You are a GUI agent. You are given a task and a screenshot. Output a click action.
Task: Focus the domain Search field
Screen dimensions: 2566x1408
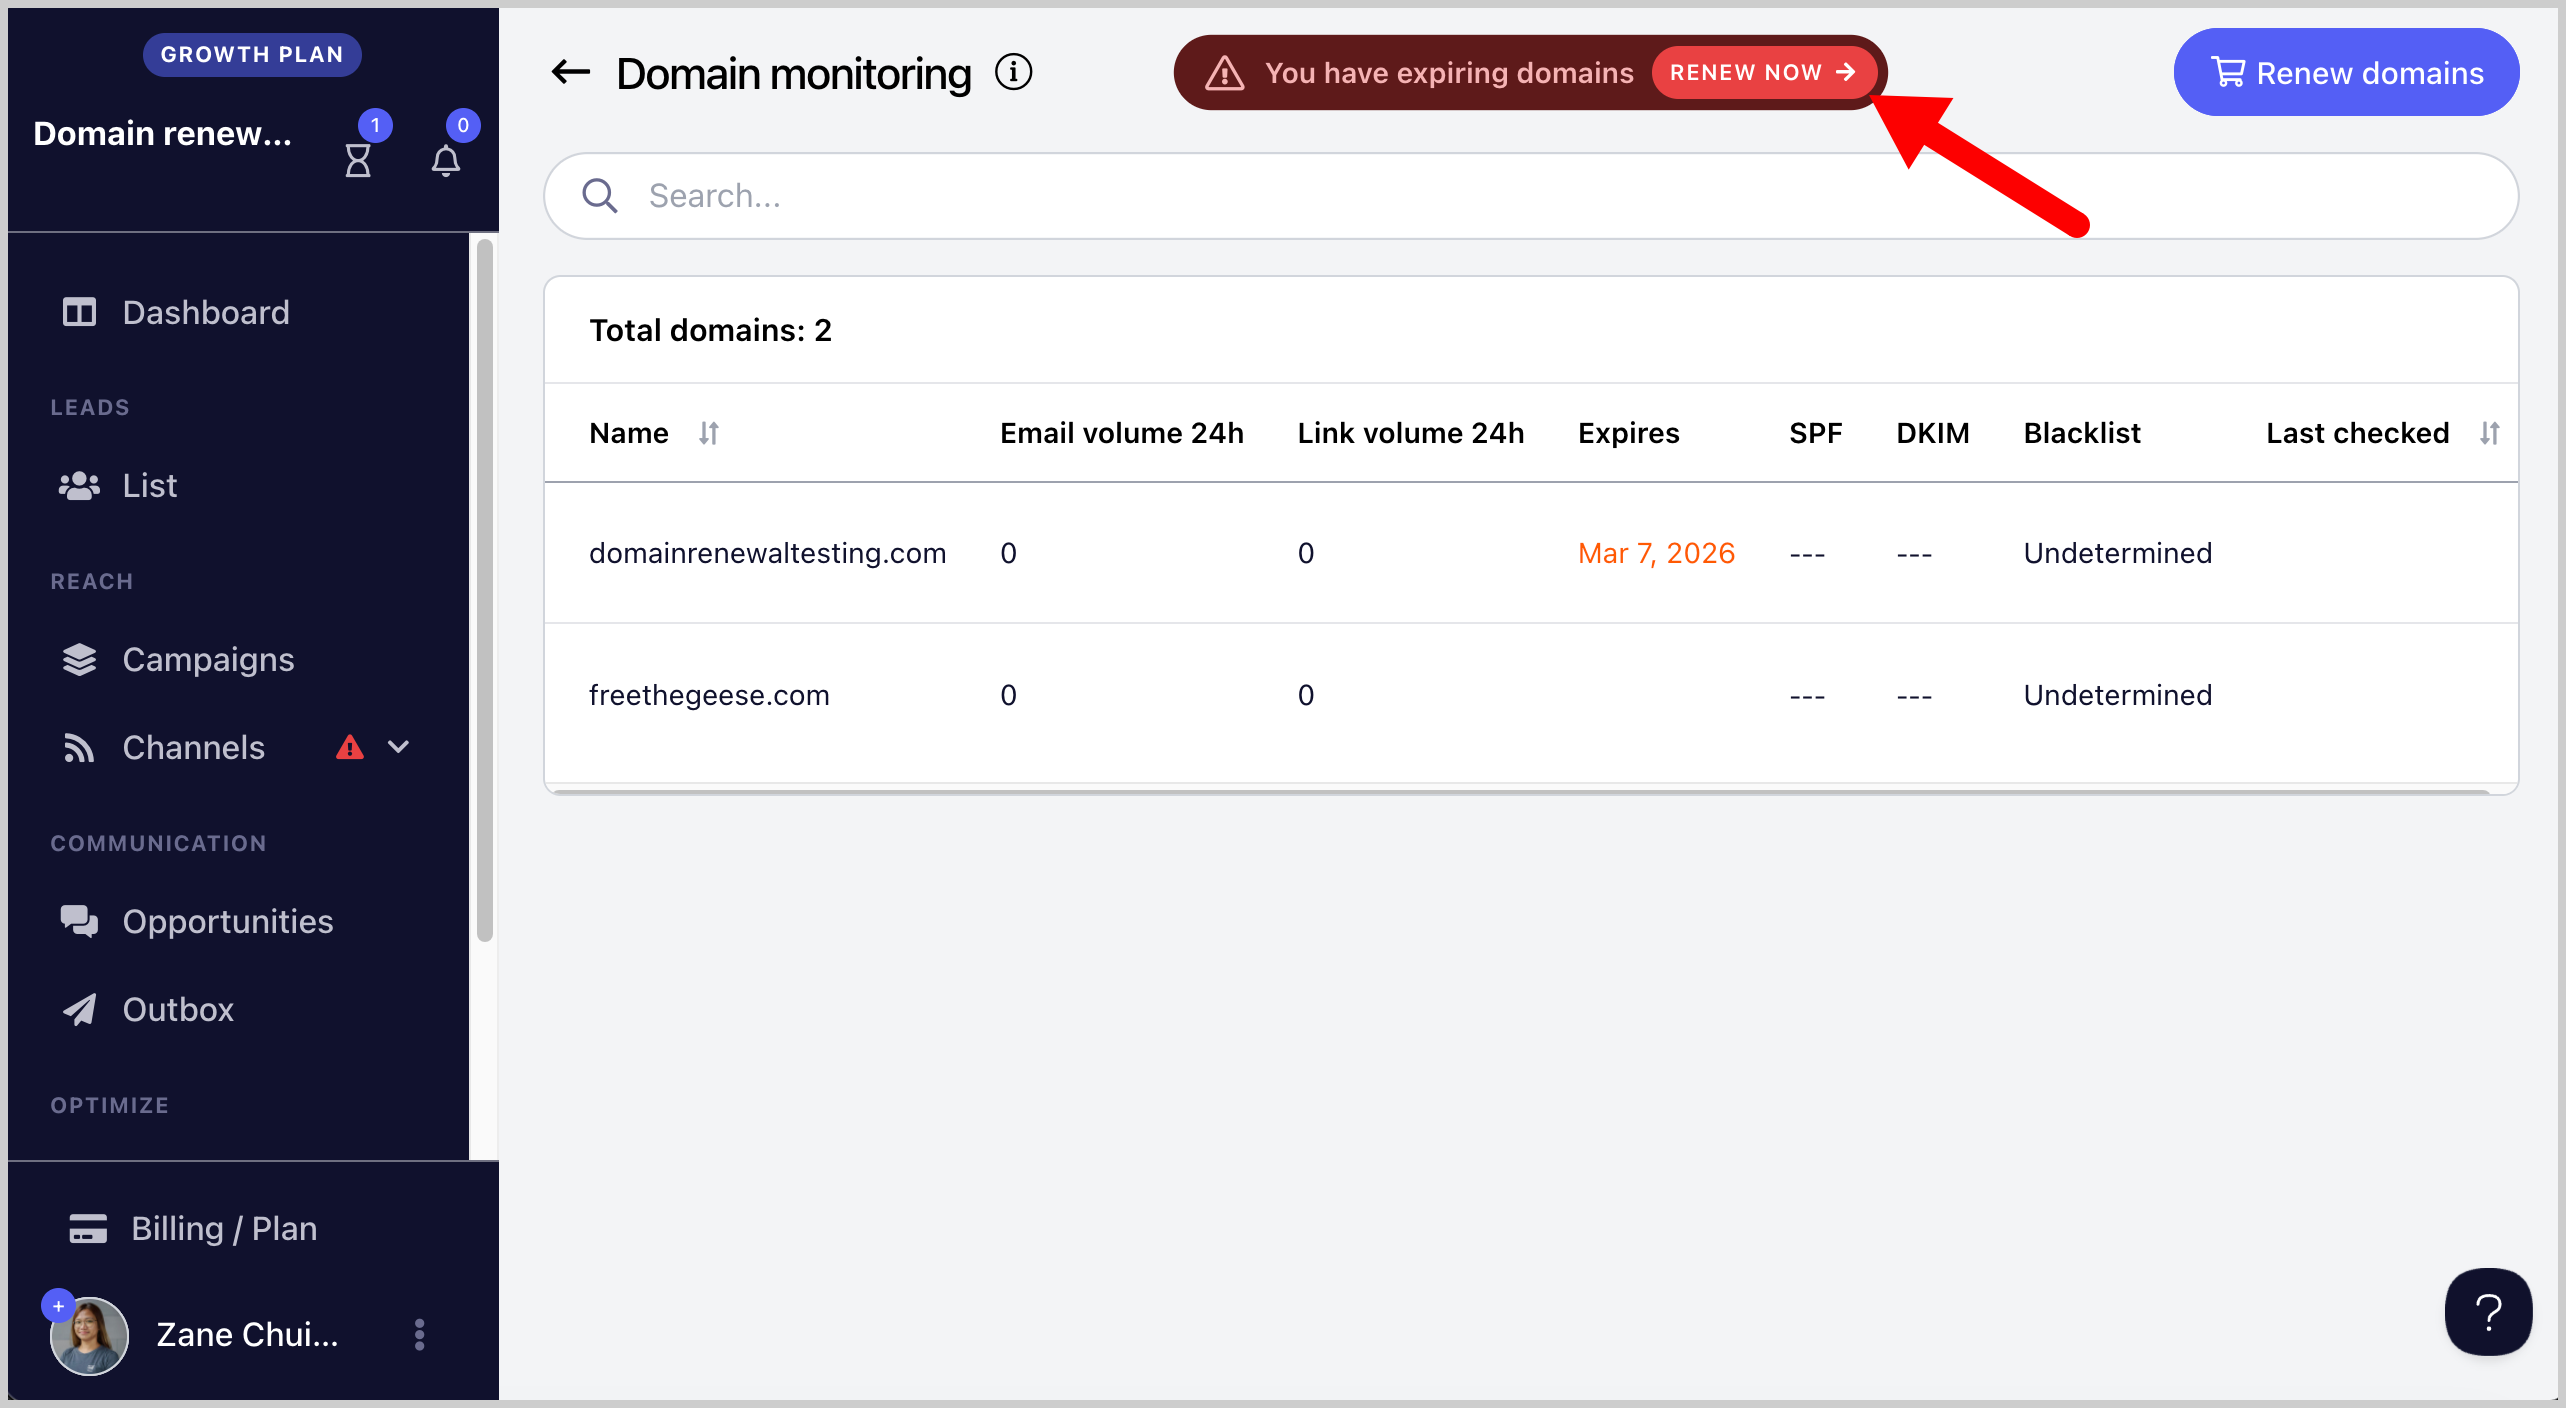(1530, 196)
